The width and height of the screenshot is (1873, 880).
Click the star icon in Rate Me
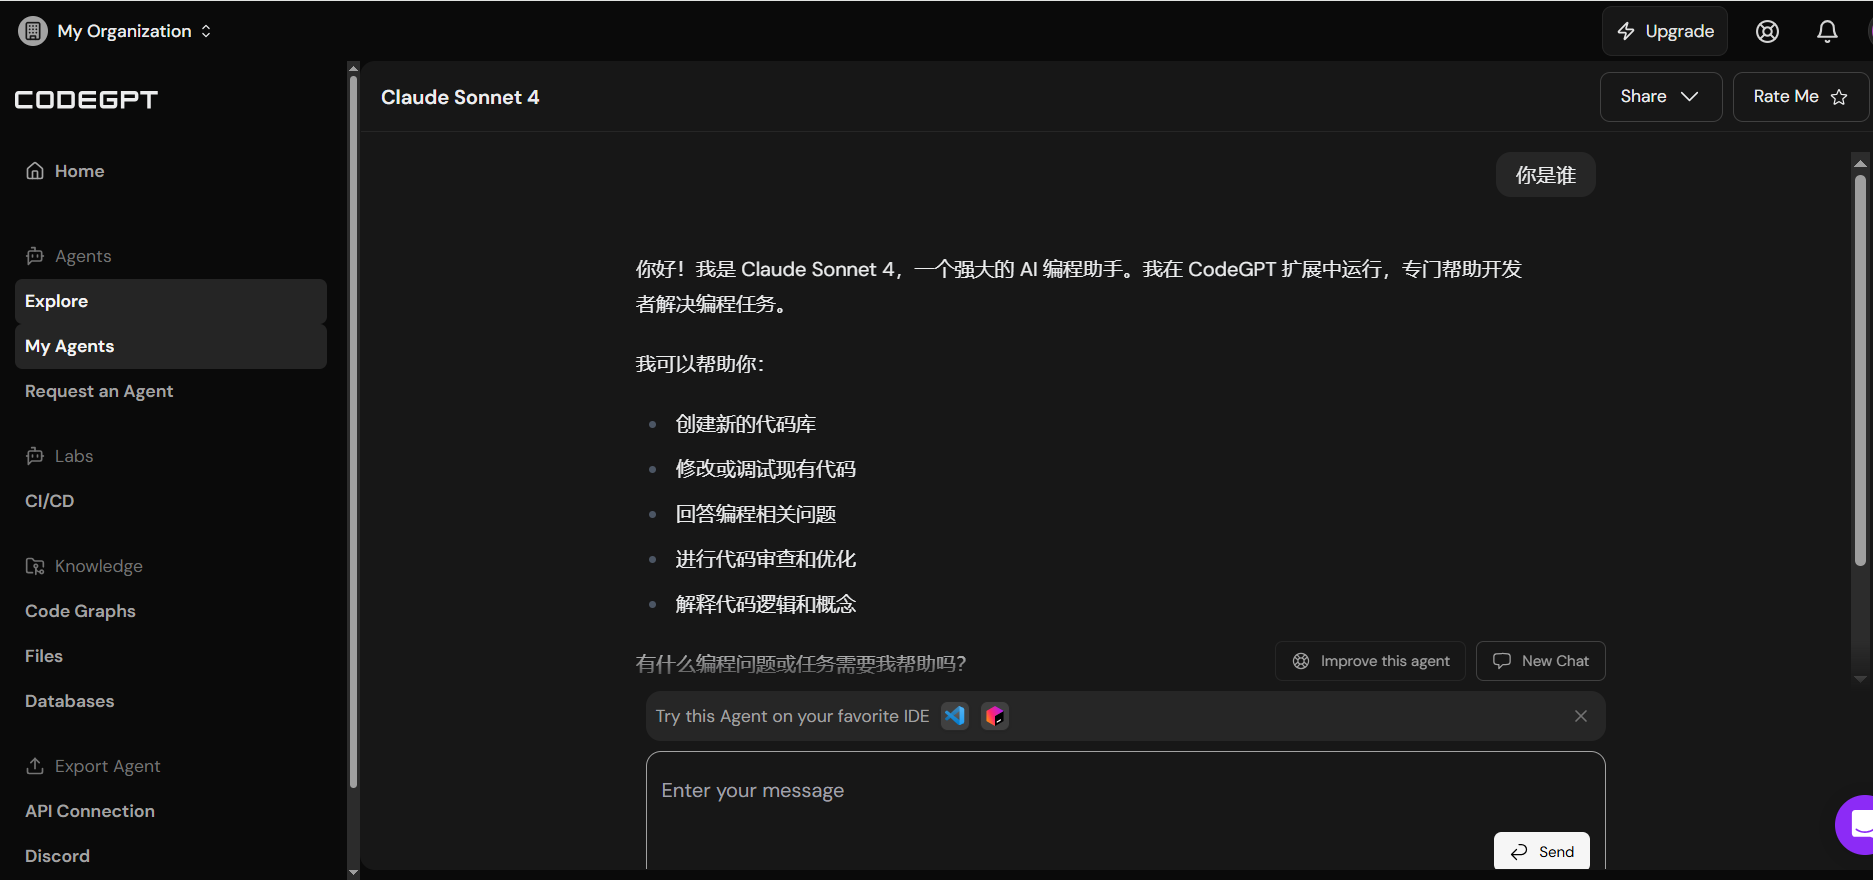pyautogui.click(x=1838, y=97)
